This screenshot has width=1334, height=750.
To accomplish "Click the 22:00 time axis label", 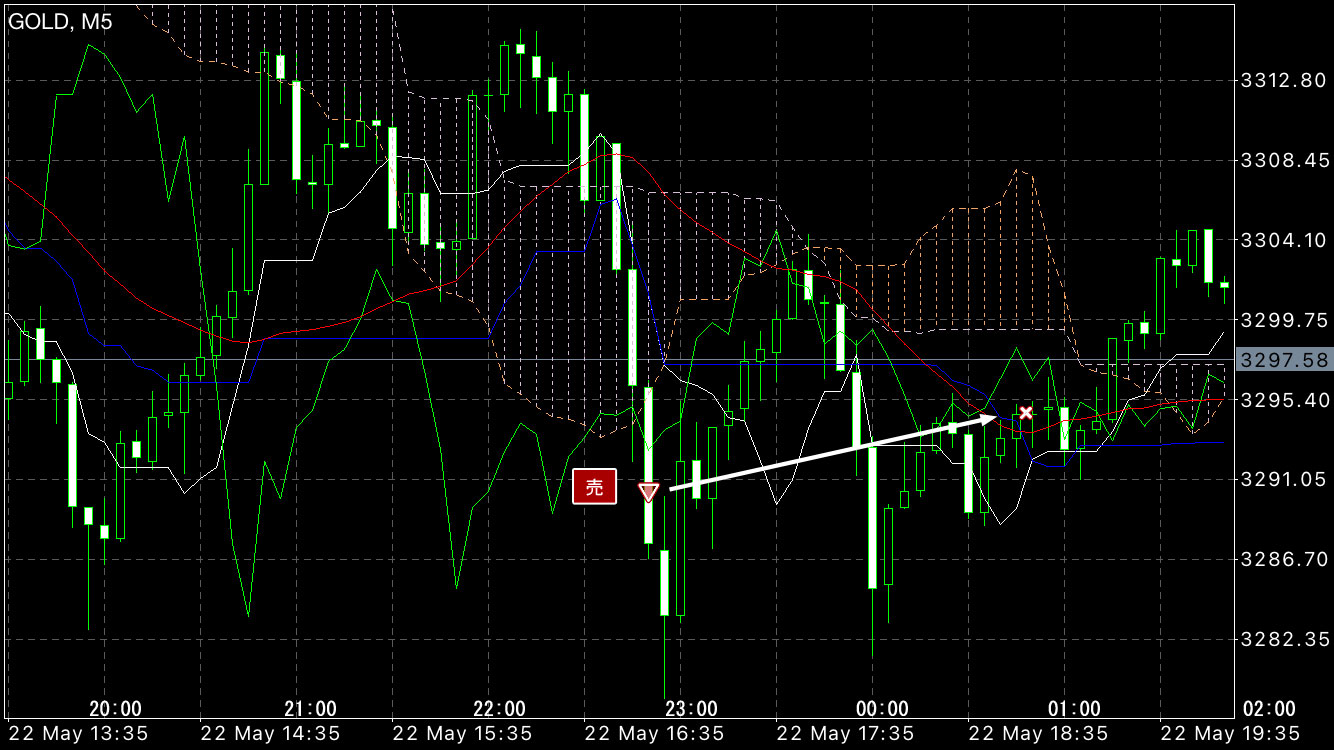I will pyautogui.click(x=500, y=709).
